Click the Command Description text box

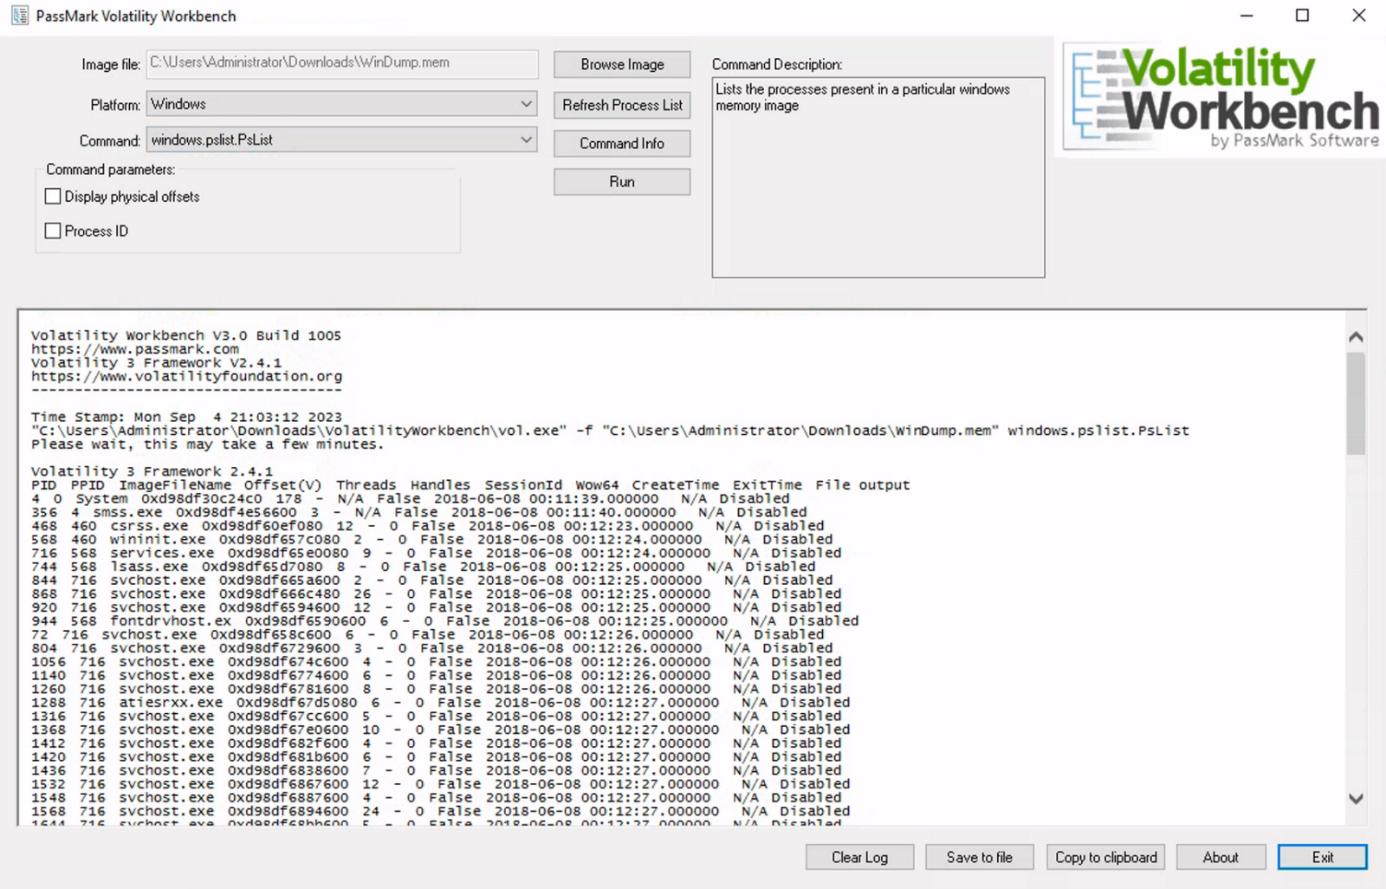coord(878,177)
